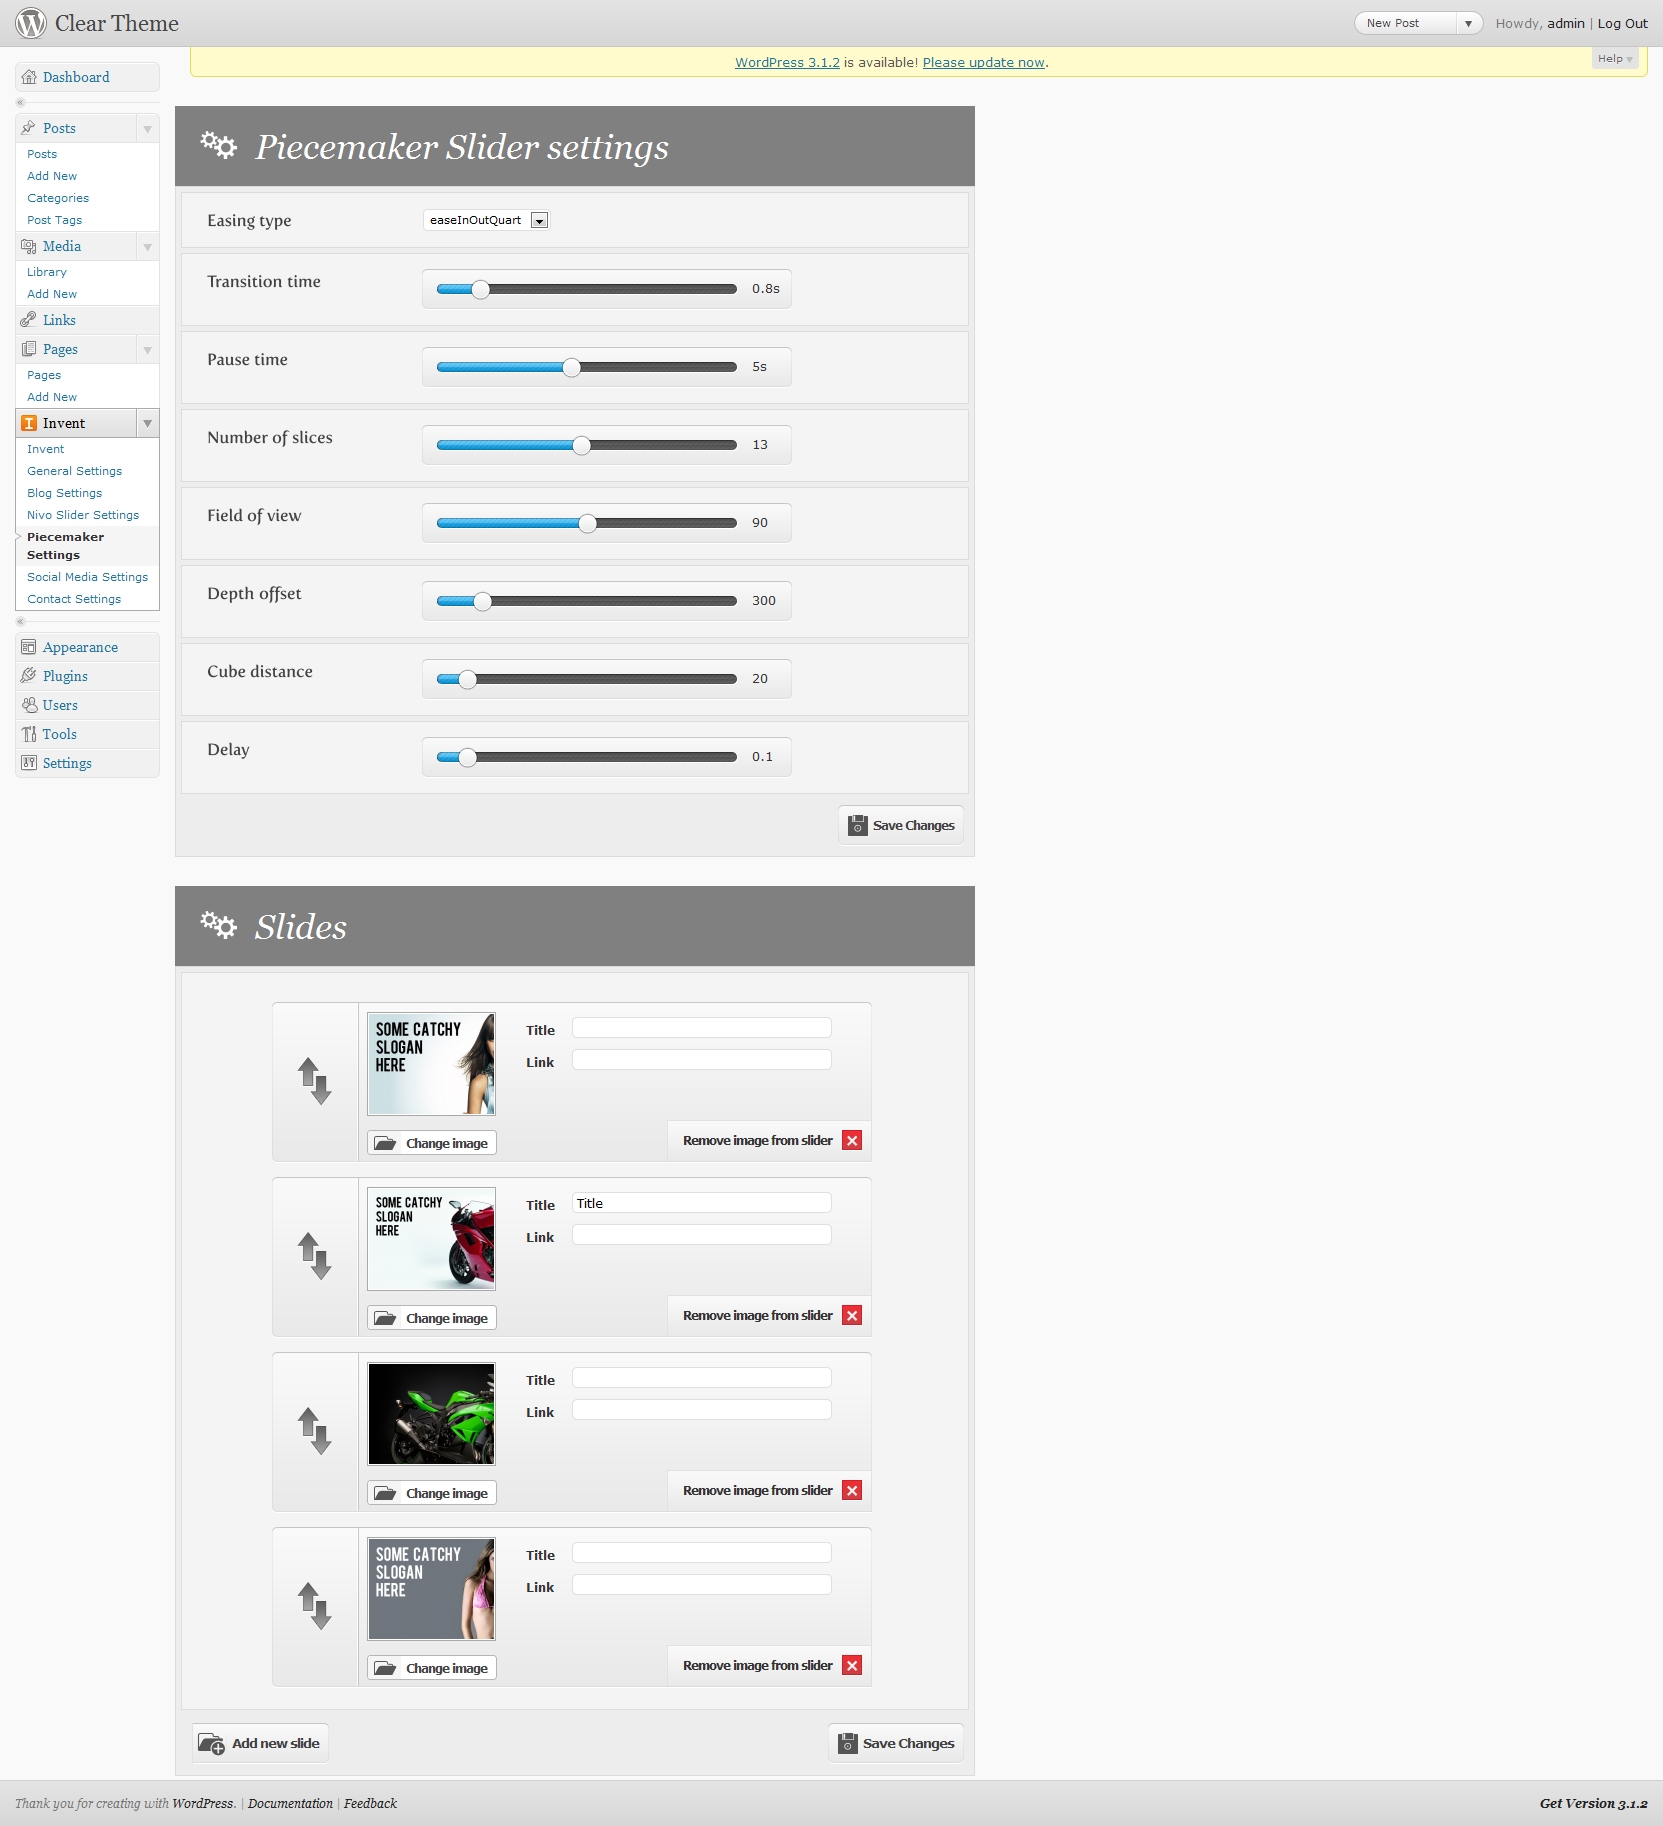Go to Social Media Settings
The width and height of the screenshot is (1663, 1826).
(x=87, y=577)
